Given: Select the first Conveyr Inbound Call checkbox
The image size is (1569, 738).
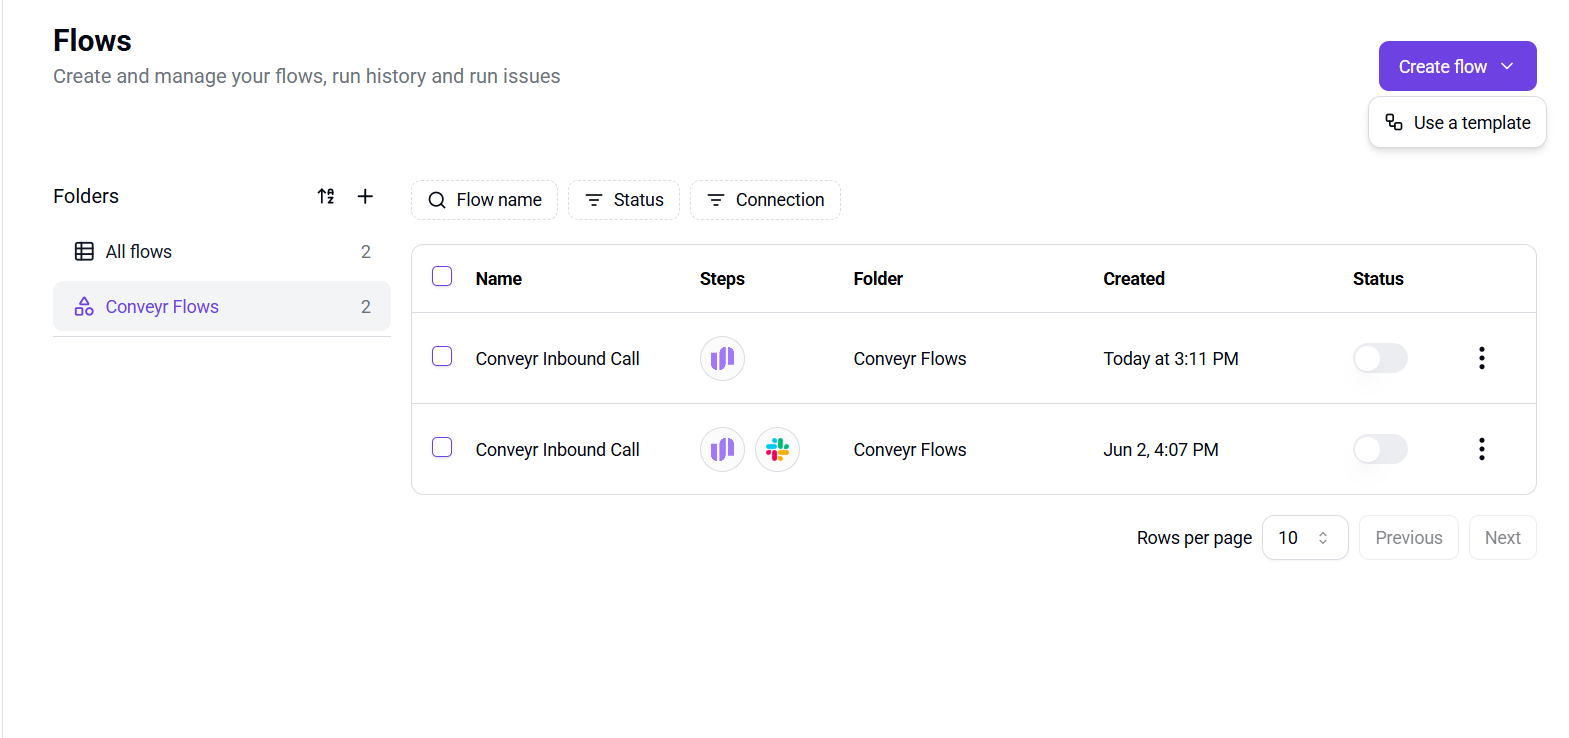Looking at the screenshot, I should [x=442, y=356].
